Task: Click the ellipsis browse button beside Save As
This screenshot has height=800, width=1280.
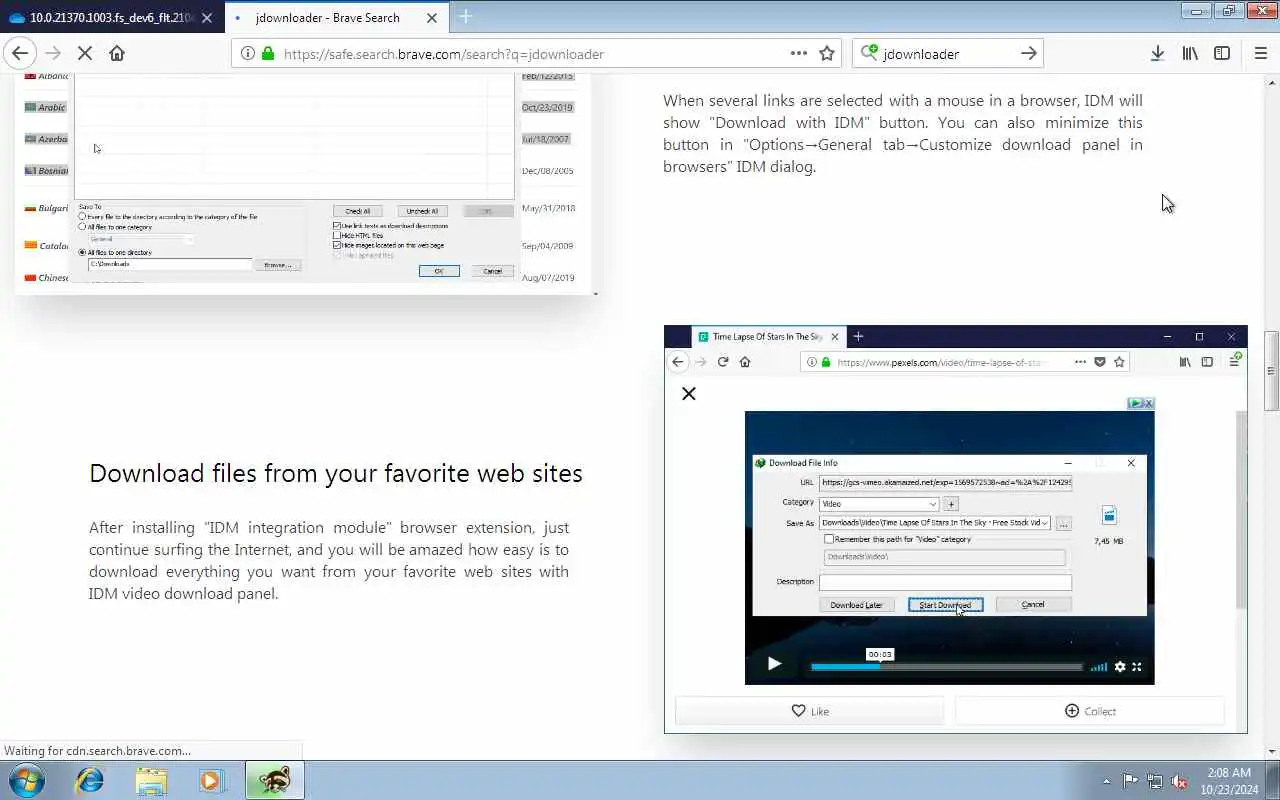Action: (x=1063, y=523)
